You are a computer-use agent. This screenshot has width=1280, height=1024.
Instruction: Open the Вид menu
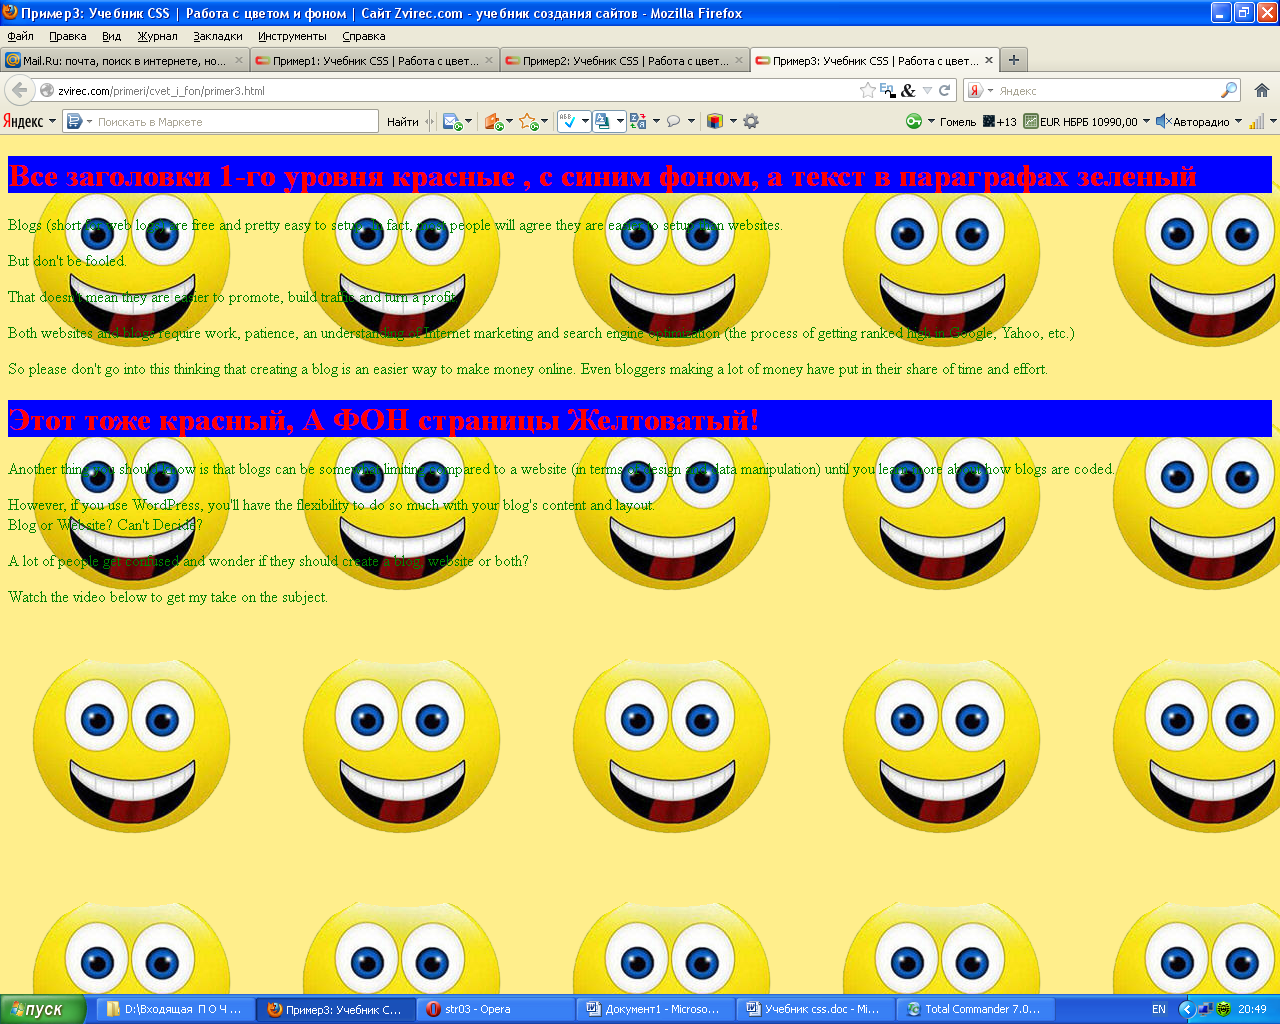pyautogui.click(x=111, y=36)
